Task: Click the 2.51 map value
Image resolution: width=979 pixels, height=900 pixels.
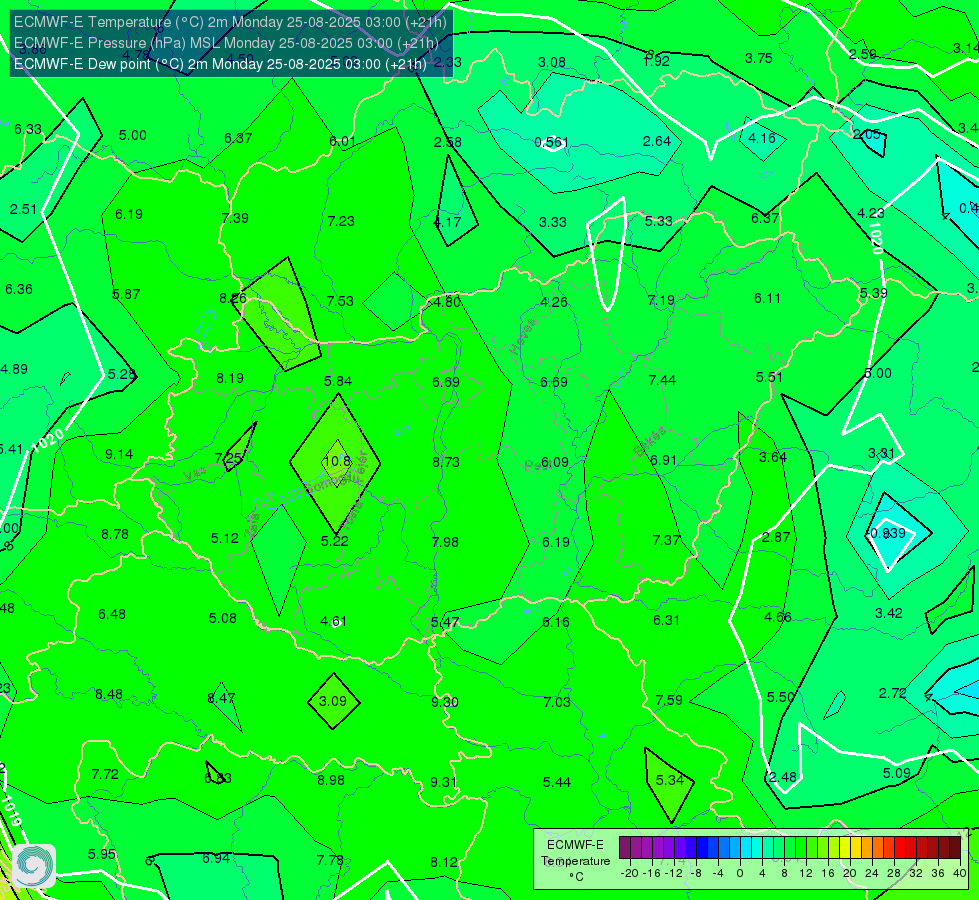Action: tap(23, 209)
